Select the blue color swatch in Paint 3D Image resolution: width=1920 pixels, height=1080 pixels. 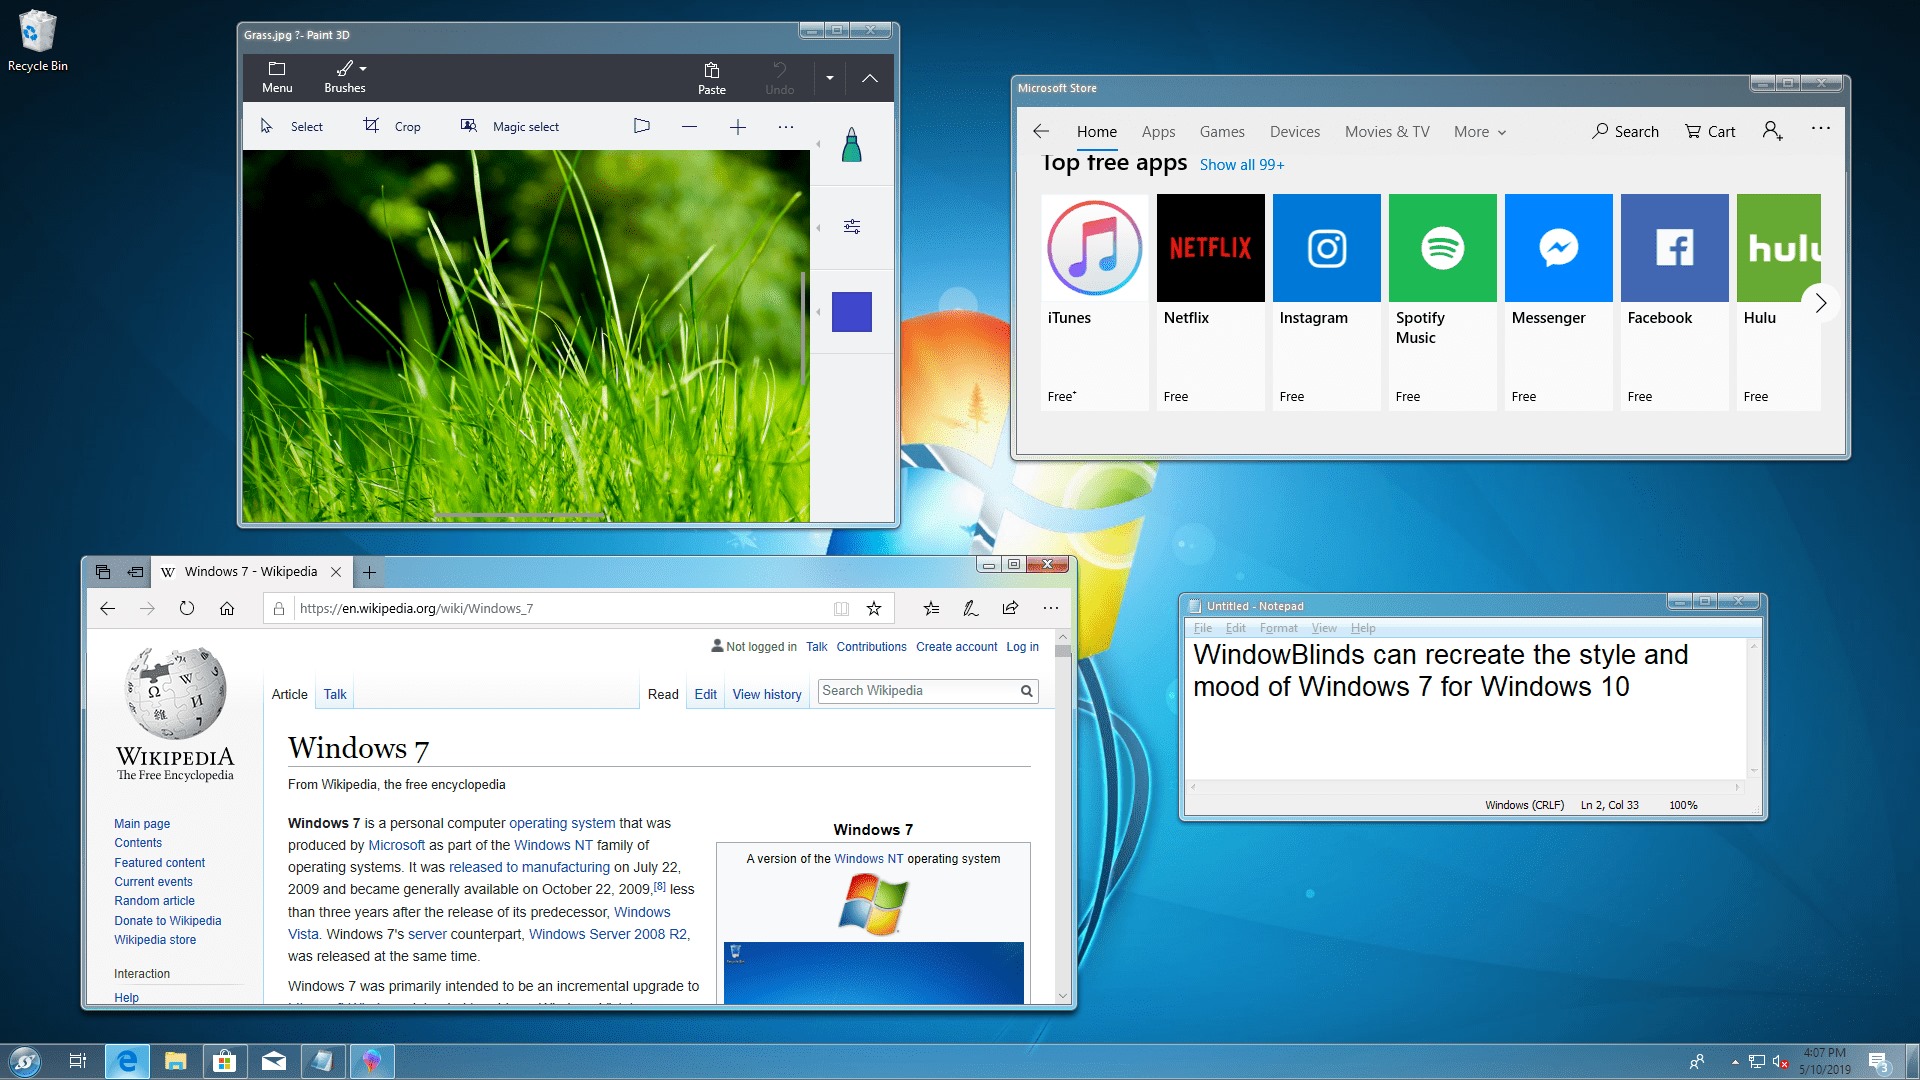pos(852,312)
